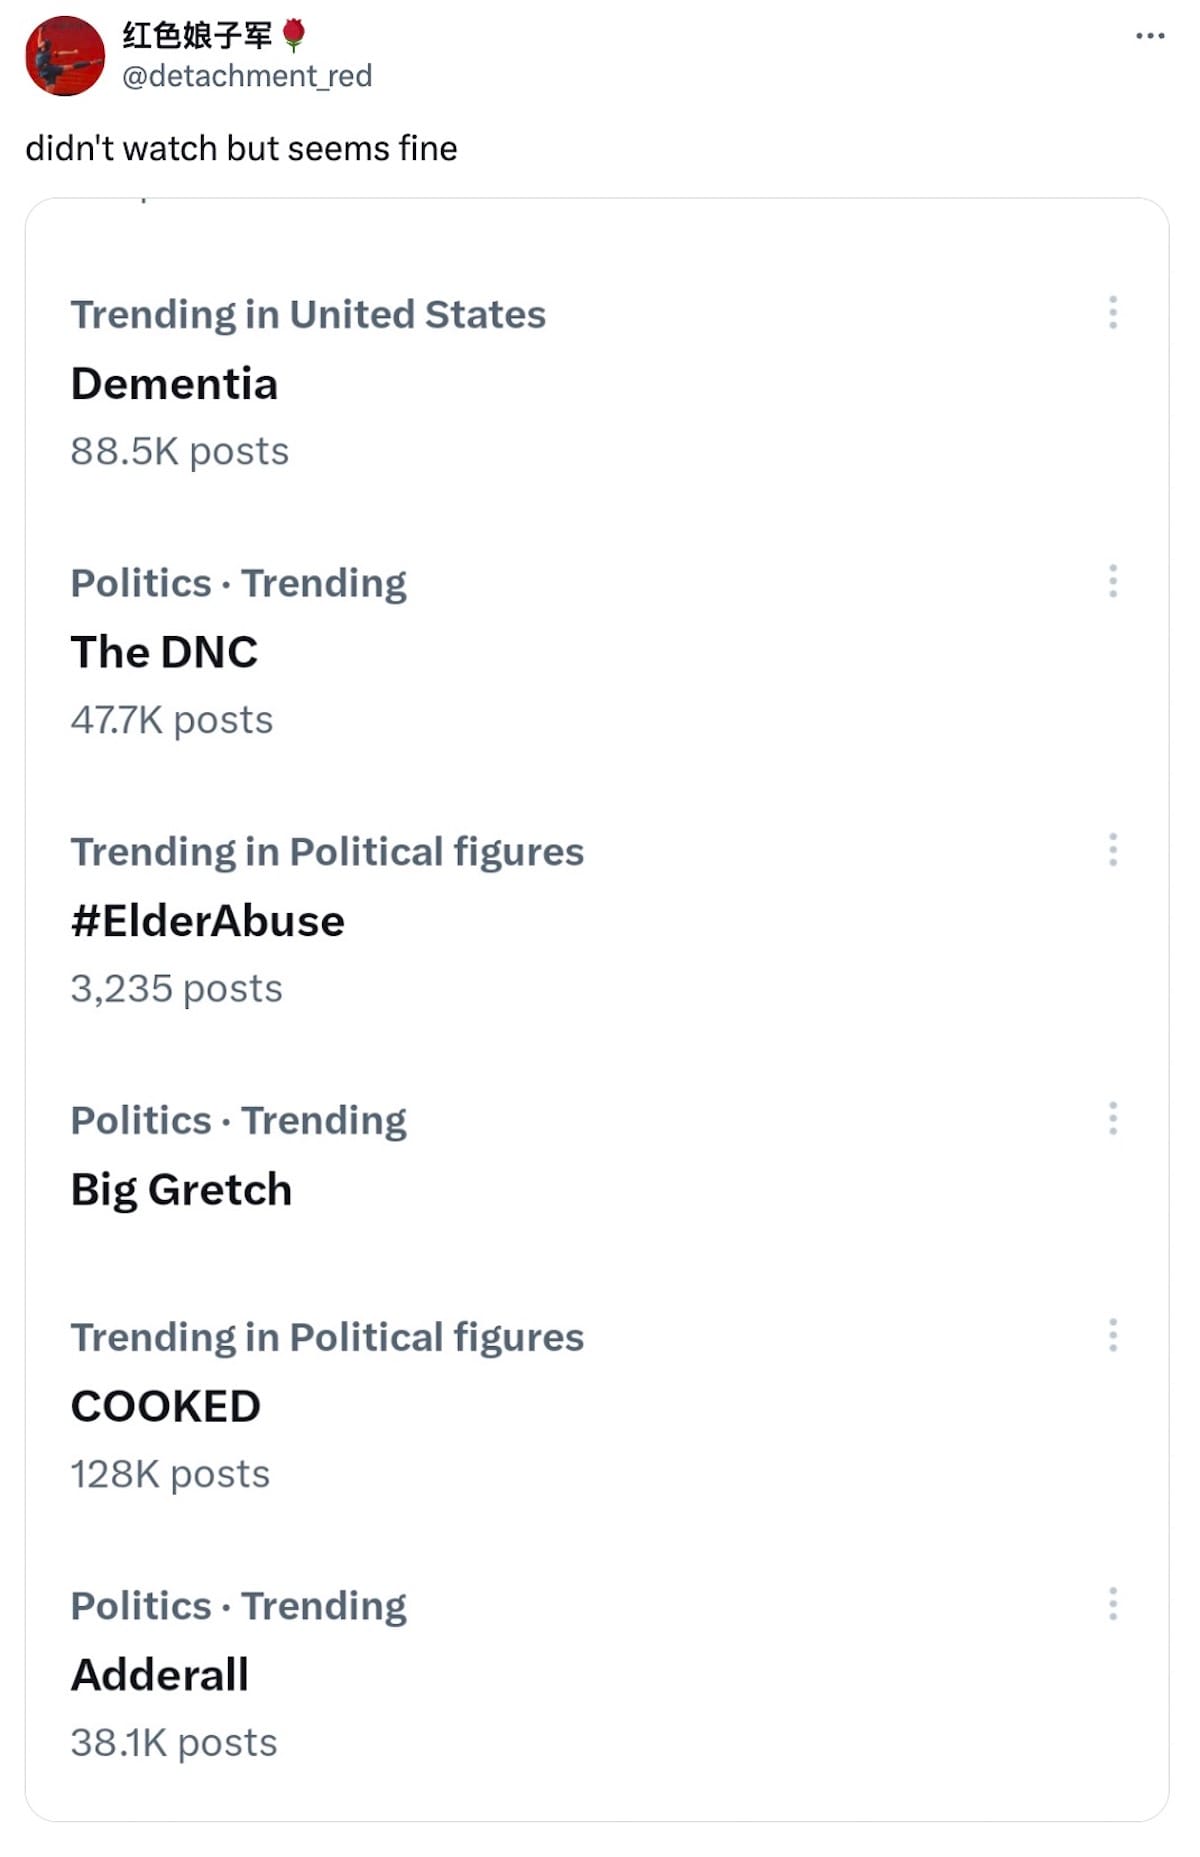This screenshot has width=1200, height=1857.
Task: Click the display name 红色娘子军
Action: click(197, 36)
